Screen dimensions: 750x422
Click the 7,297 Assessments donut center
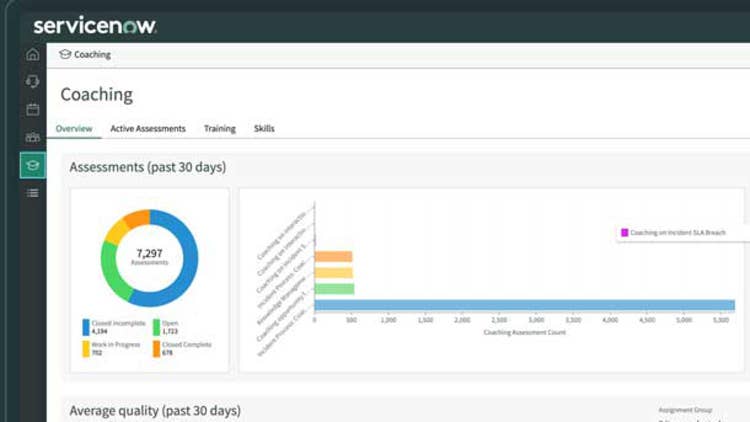[x=150, y=257]
